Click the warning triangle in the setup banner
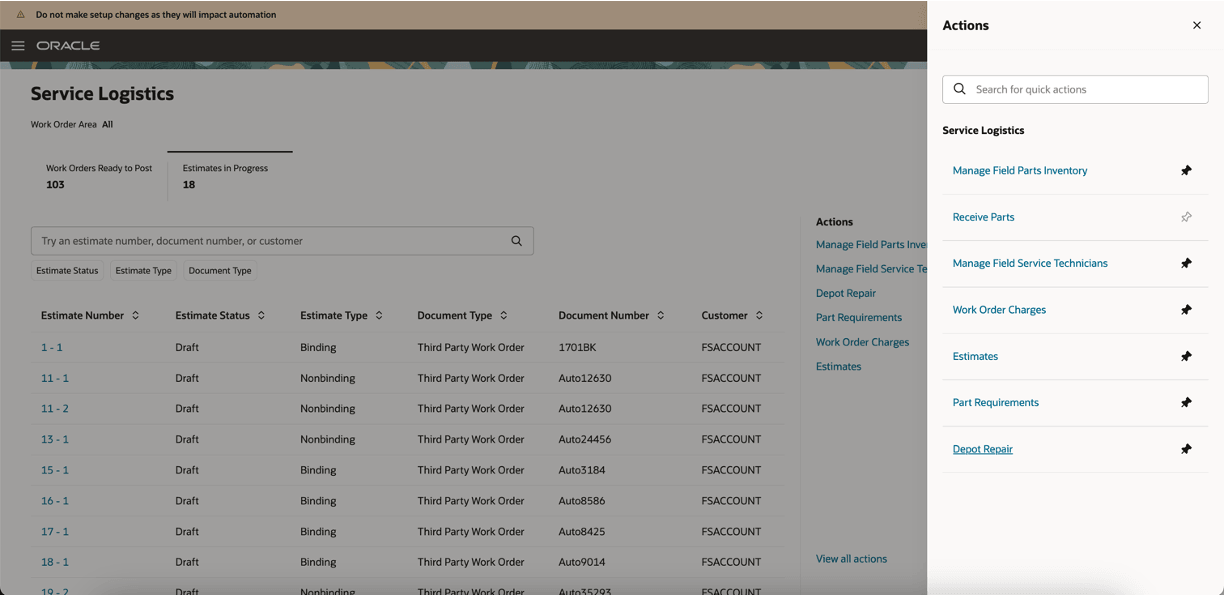 (x=23, y=16)
